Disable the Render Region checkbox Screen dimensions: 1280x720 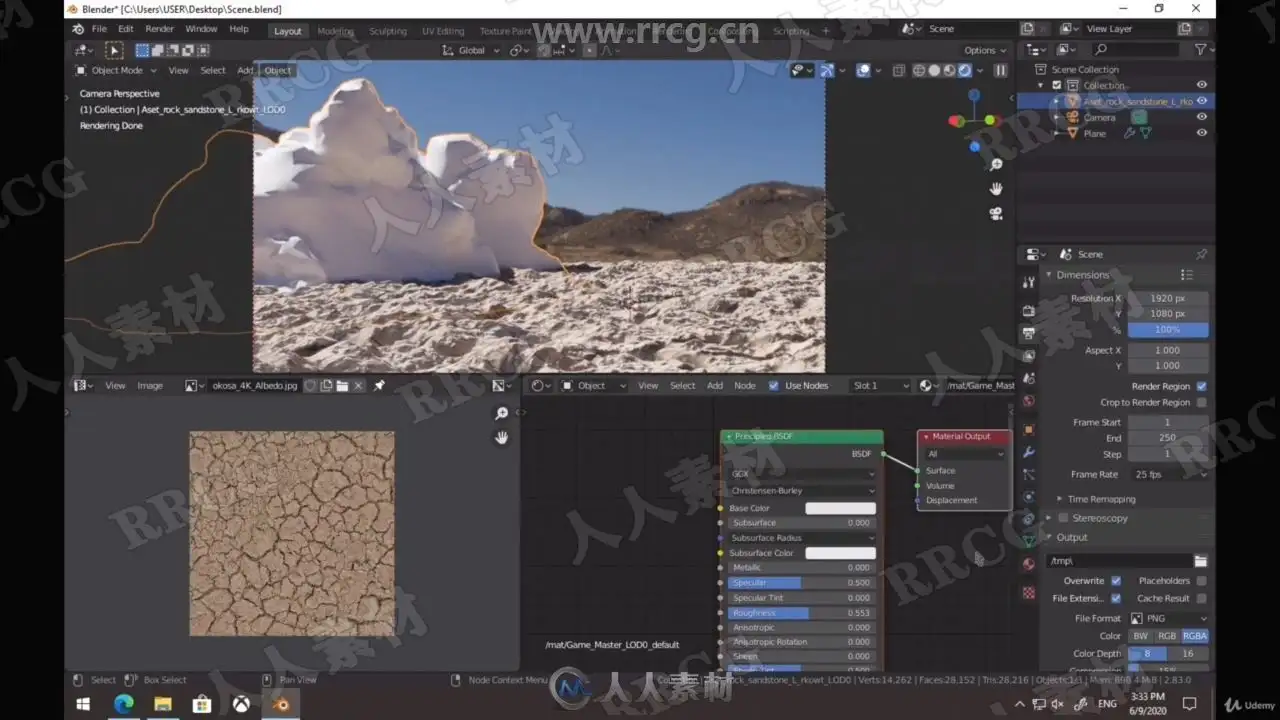click(x=1201, y=386)
